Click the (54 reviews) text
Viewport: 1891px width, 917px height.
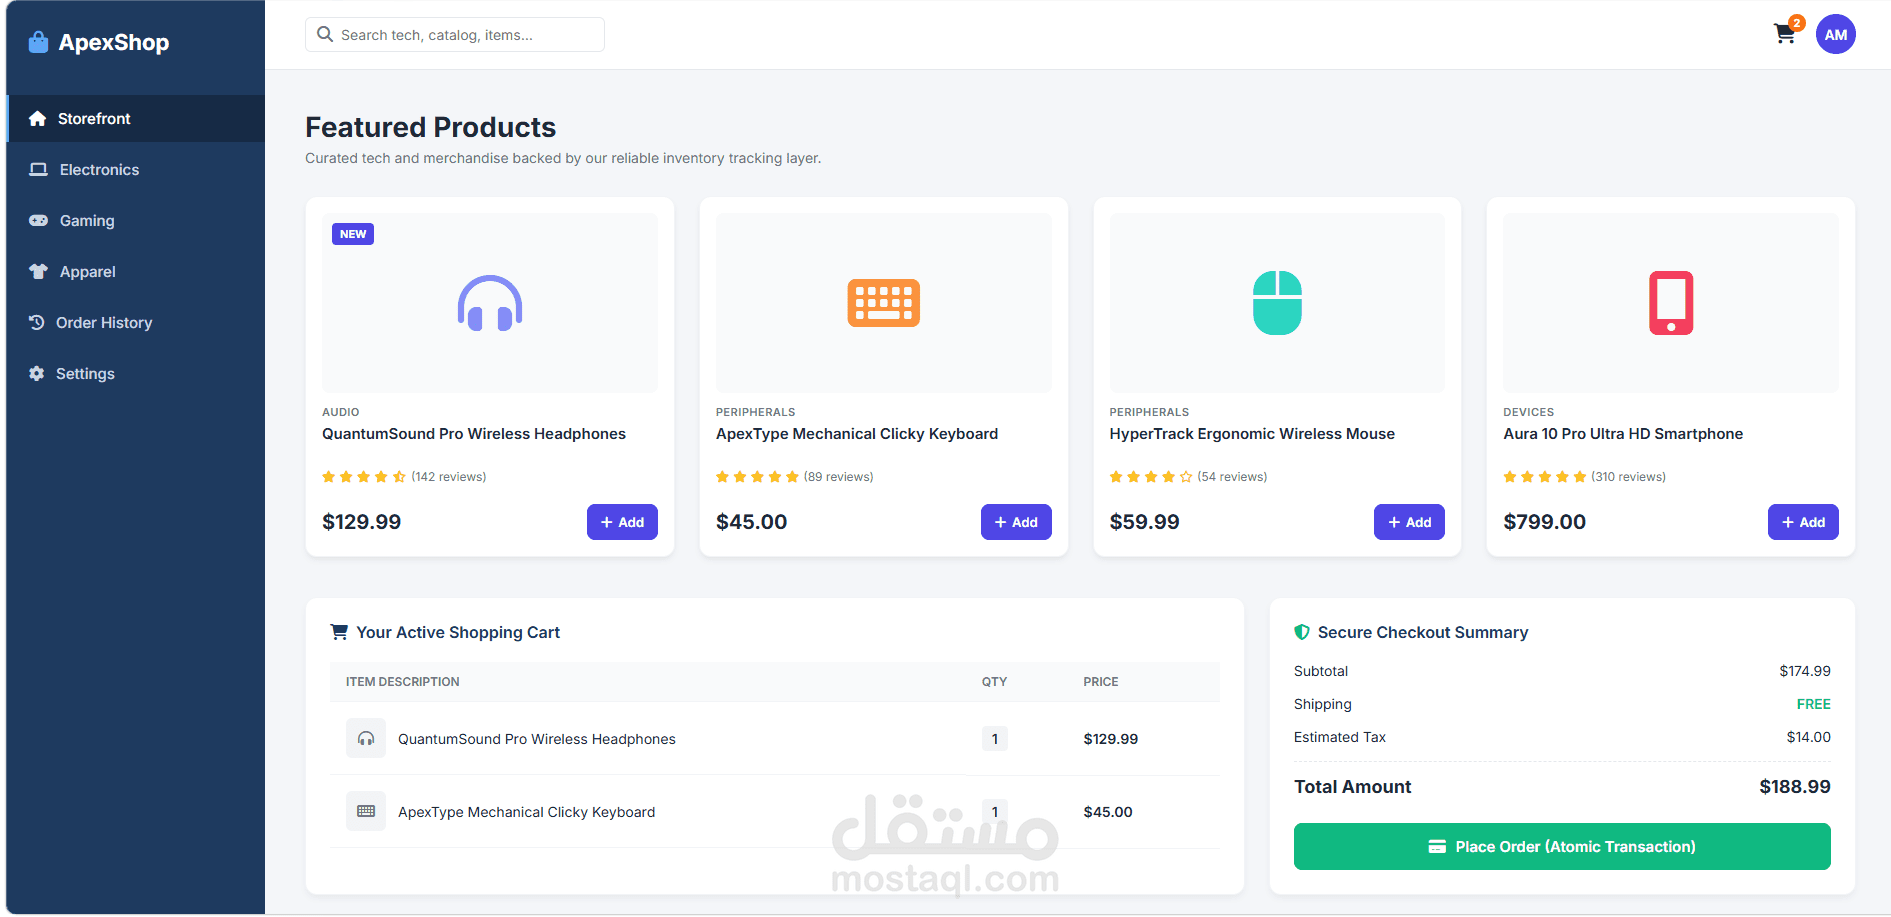[1232, 477]
